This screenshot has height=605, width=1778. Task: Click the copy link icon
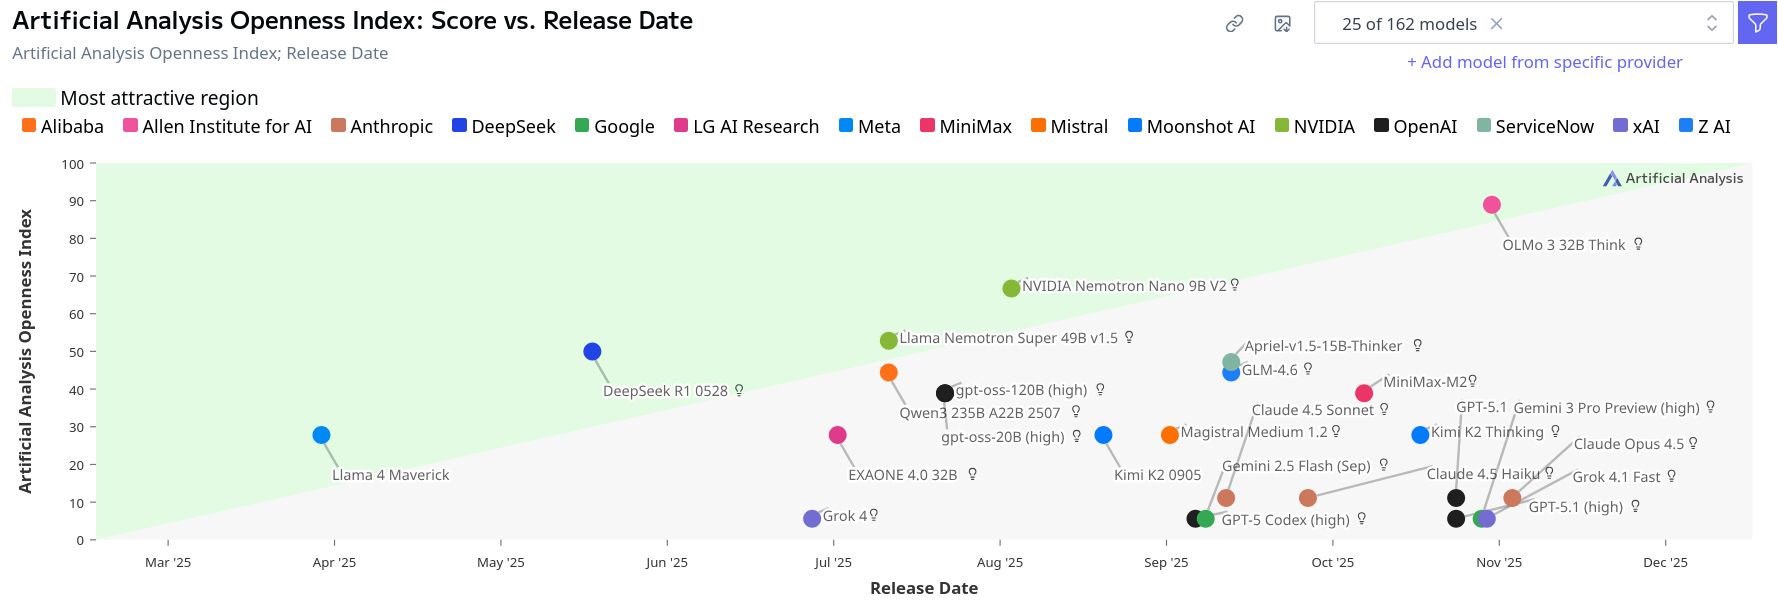point(1234,24)
